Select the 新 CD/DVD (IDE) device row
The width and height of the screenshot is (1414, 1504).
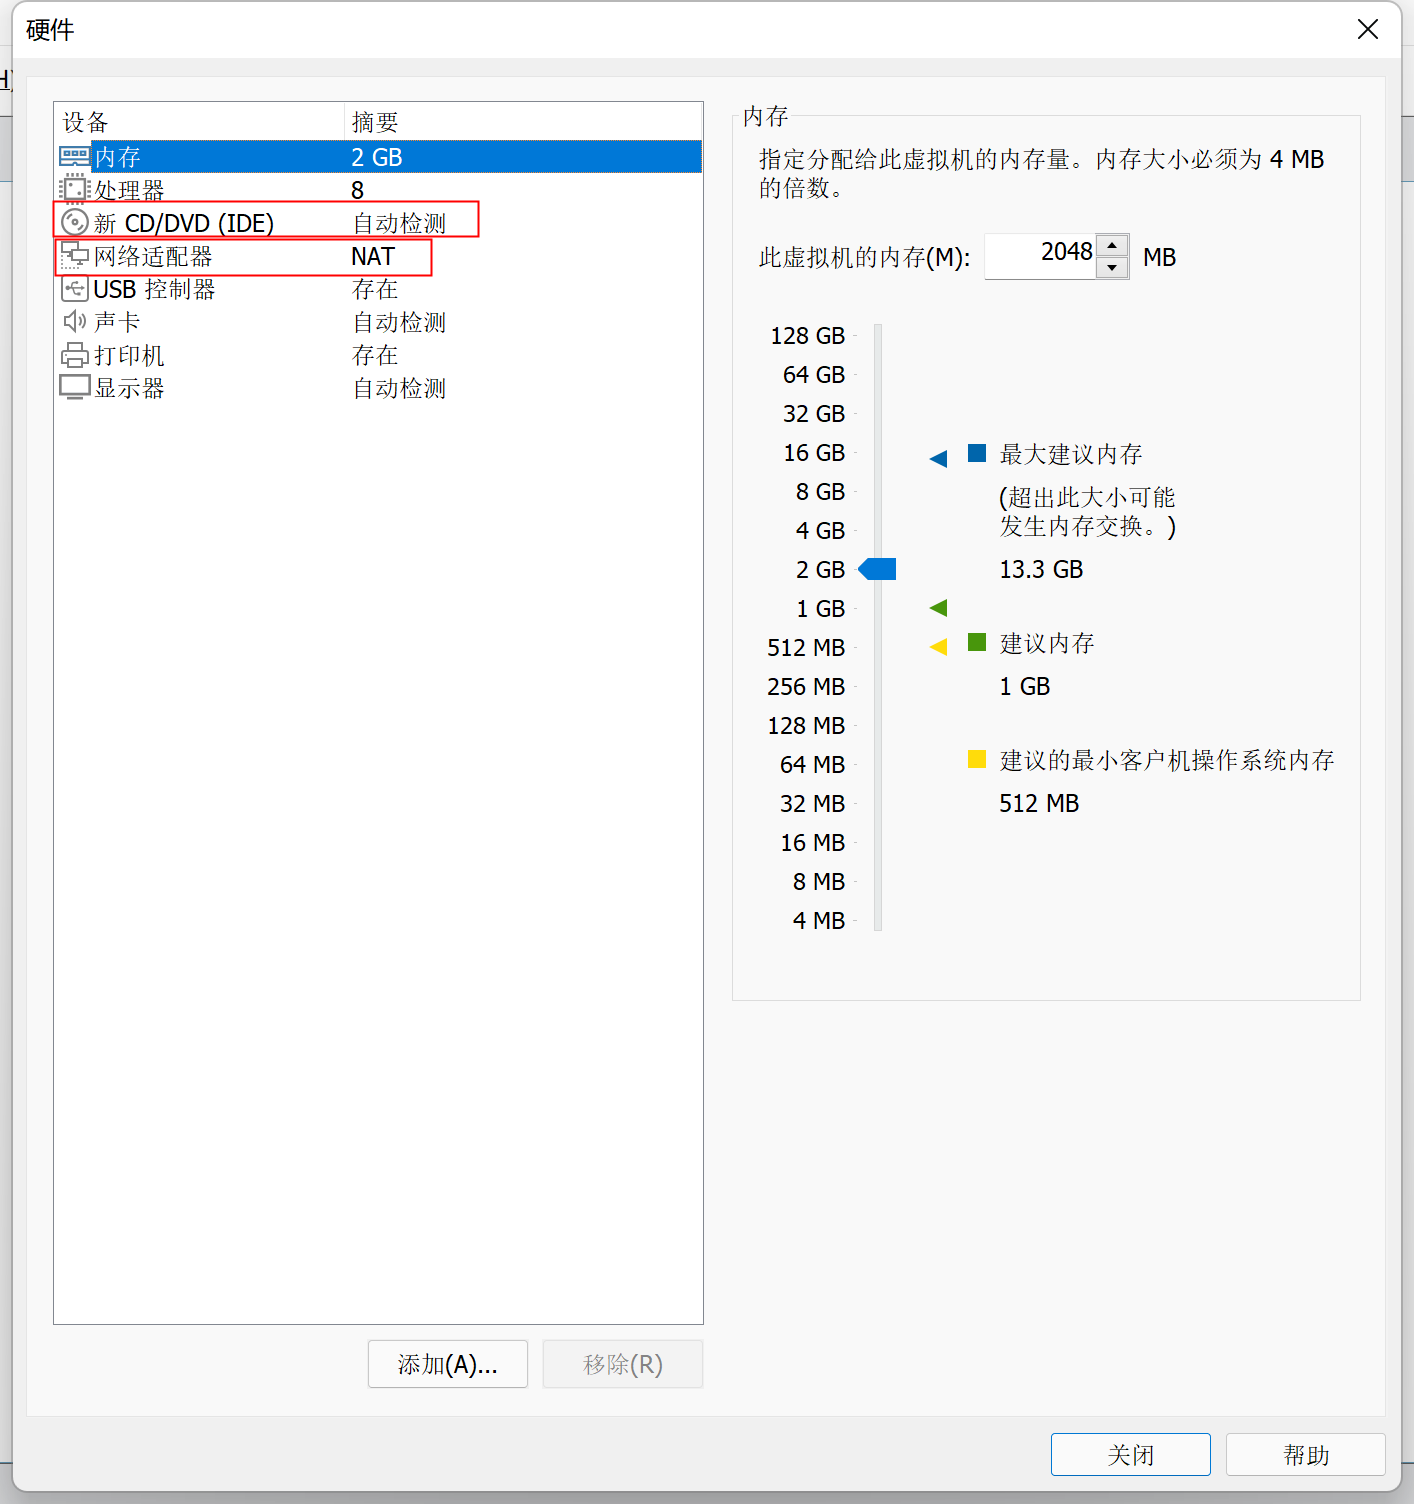(x=378, y=223)
